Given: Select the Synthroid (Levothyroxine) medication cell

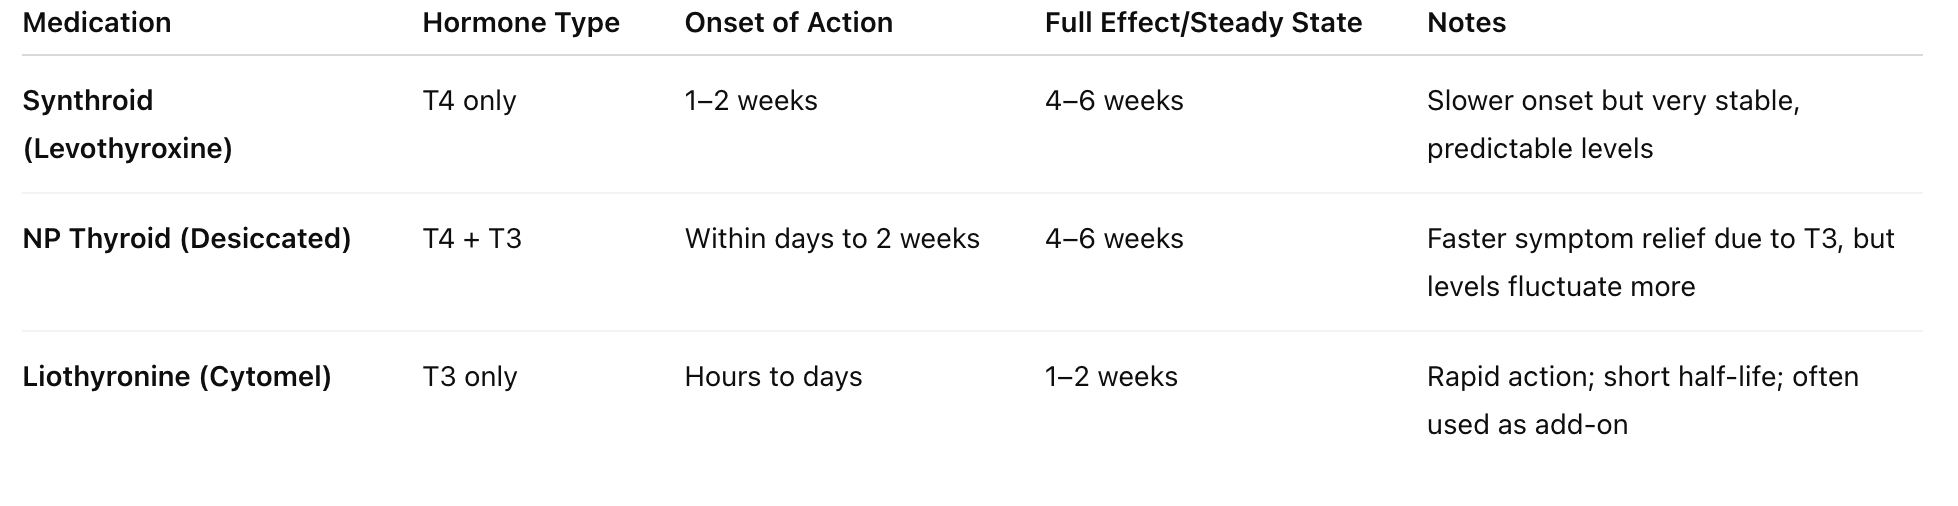Looking at the screenshot, I should (127, 124).
